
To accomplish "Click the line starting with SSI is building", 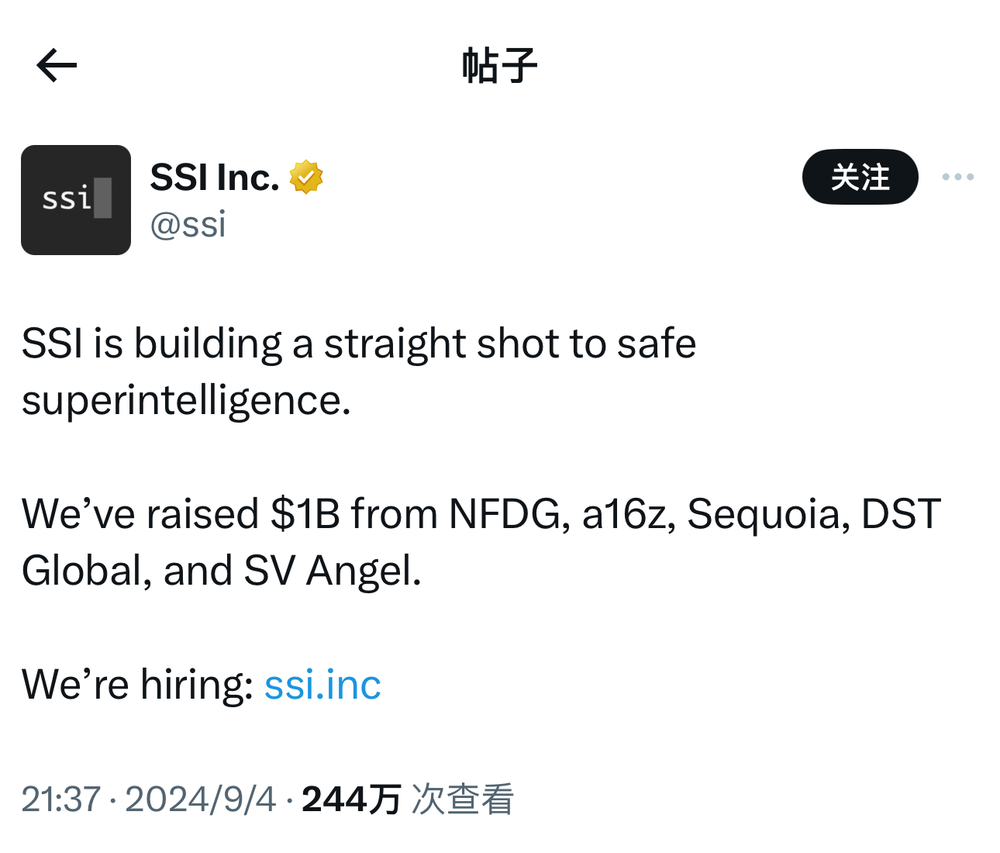I will coord(359,345).
